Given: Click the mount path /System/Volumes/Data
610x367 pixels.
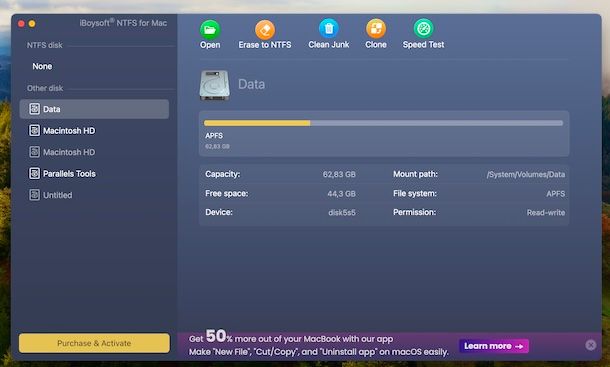Looking at the screenshot, I should click(x=526, y=174).
